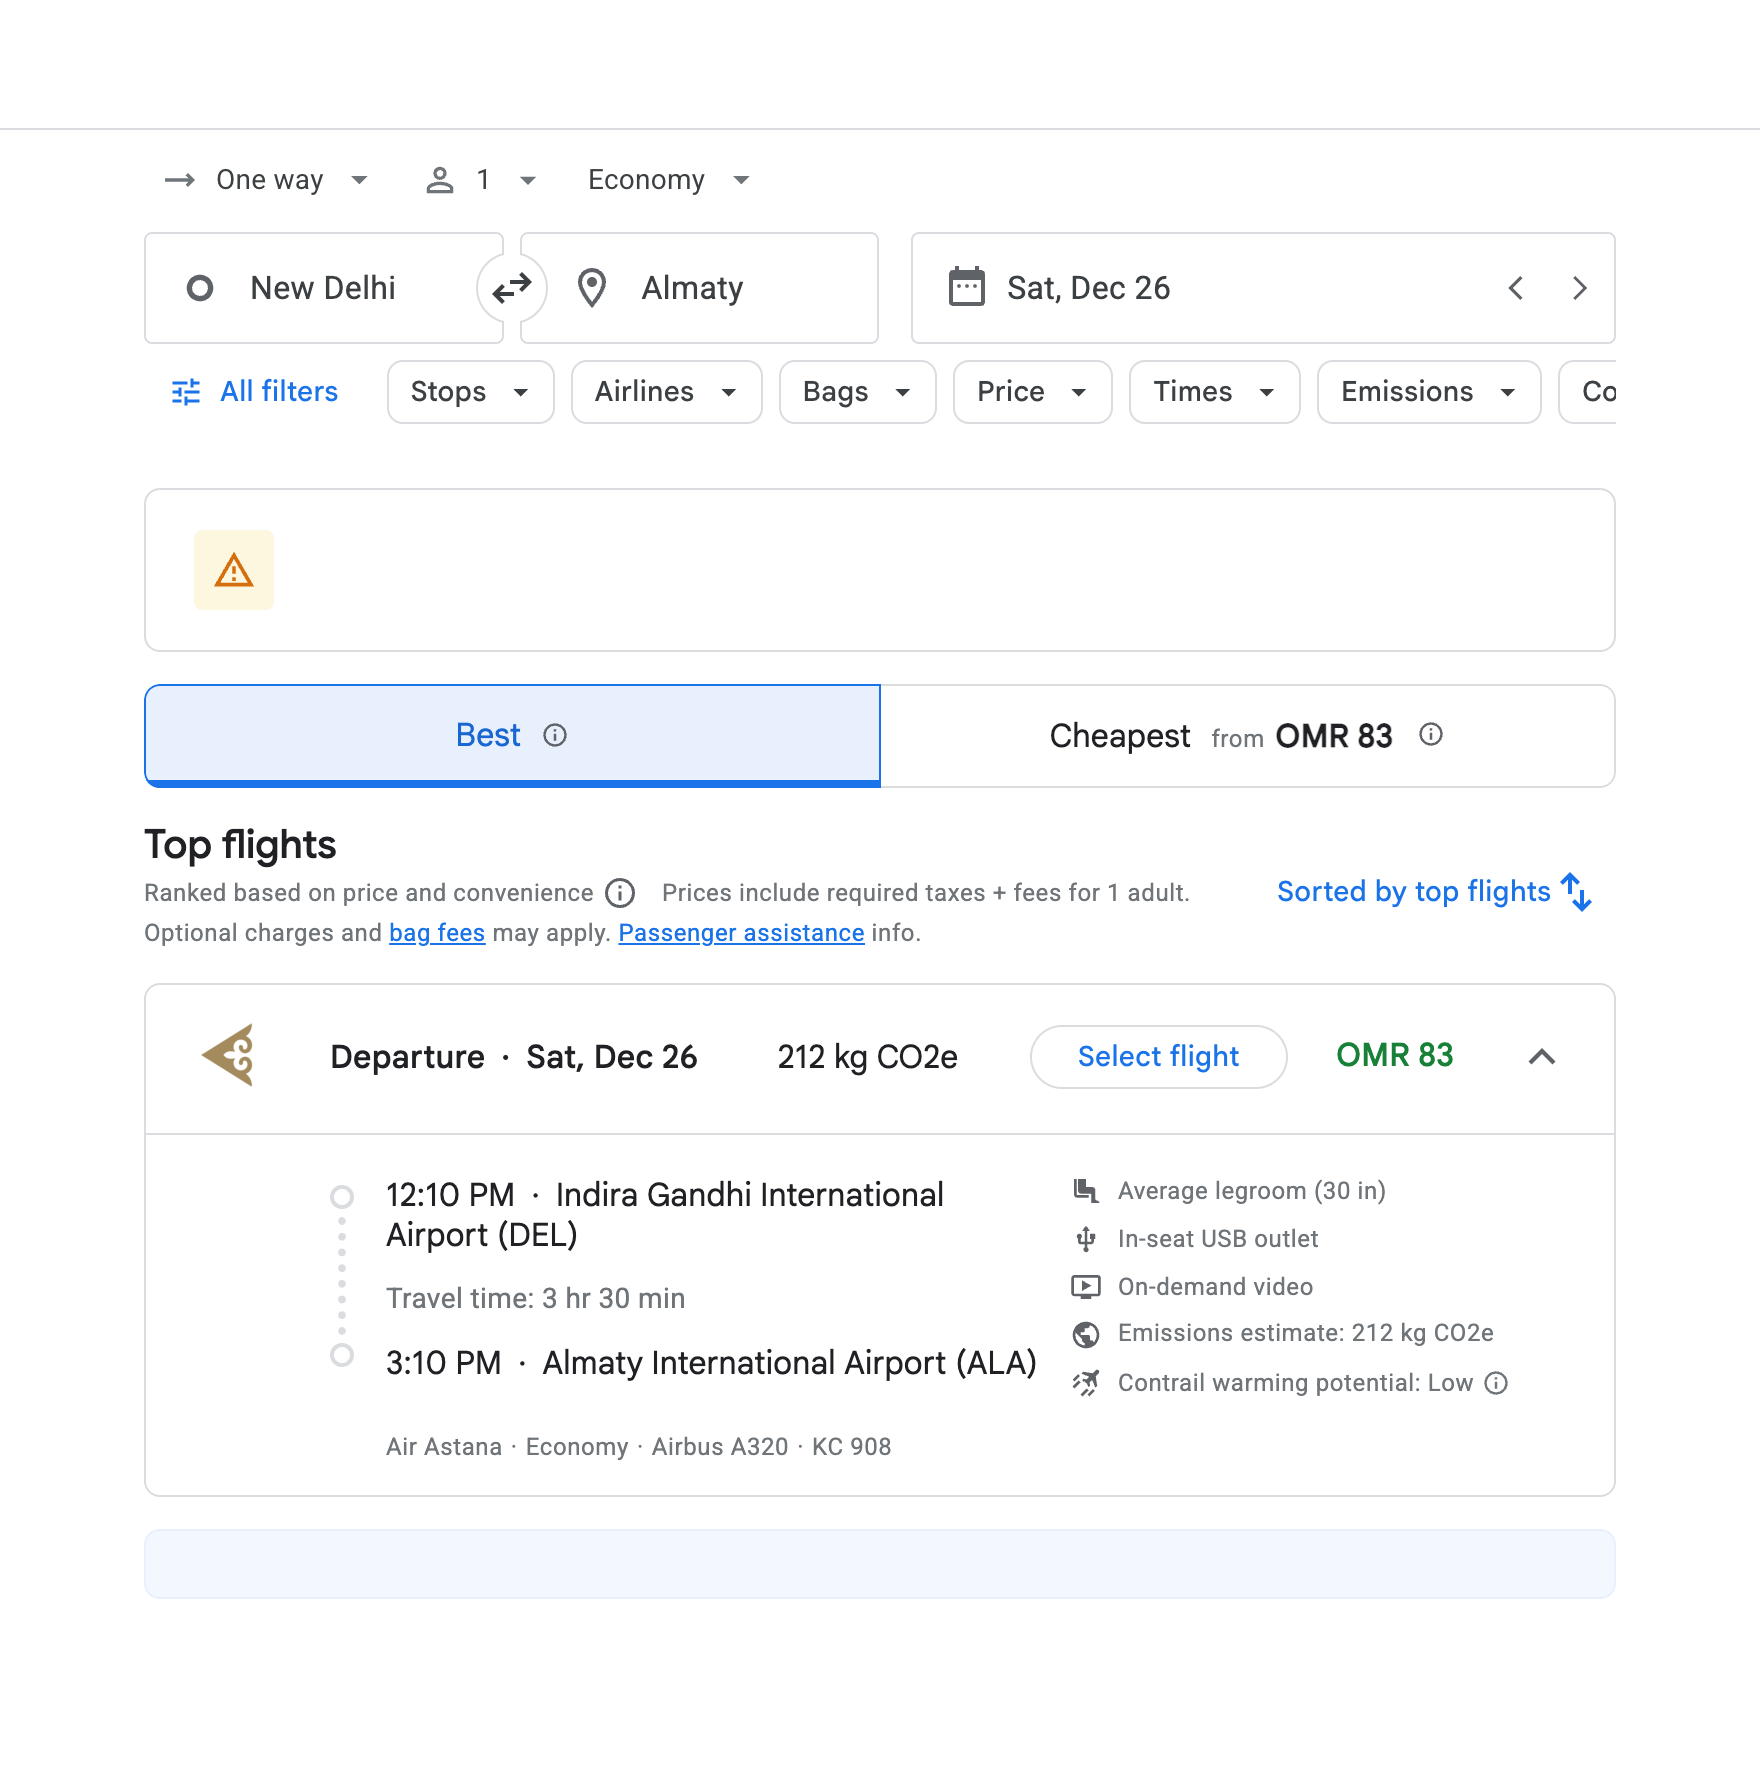Screen dimensions: 1760x1770
Task: Open the Airlines filter dropdown
Action: coord(666,392)
